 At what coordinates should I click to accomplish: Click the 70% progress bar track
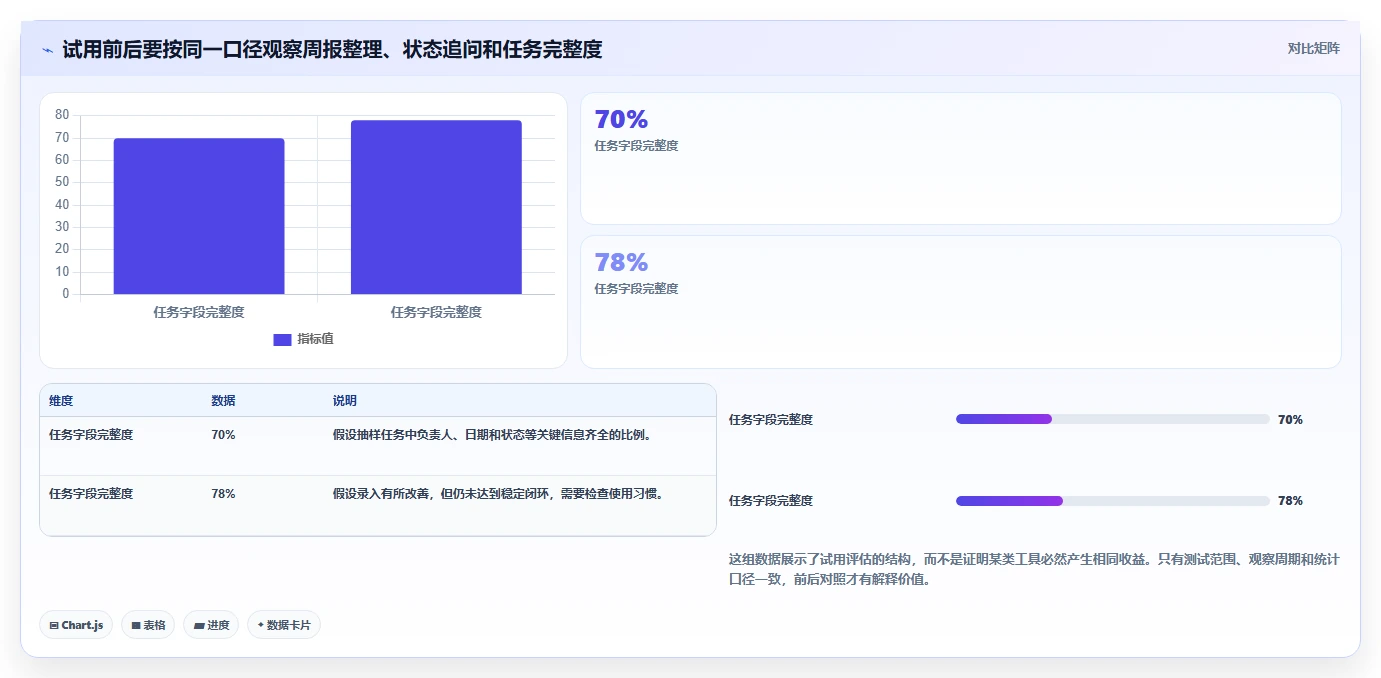click(x=1112, y=419)
